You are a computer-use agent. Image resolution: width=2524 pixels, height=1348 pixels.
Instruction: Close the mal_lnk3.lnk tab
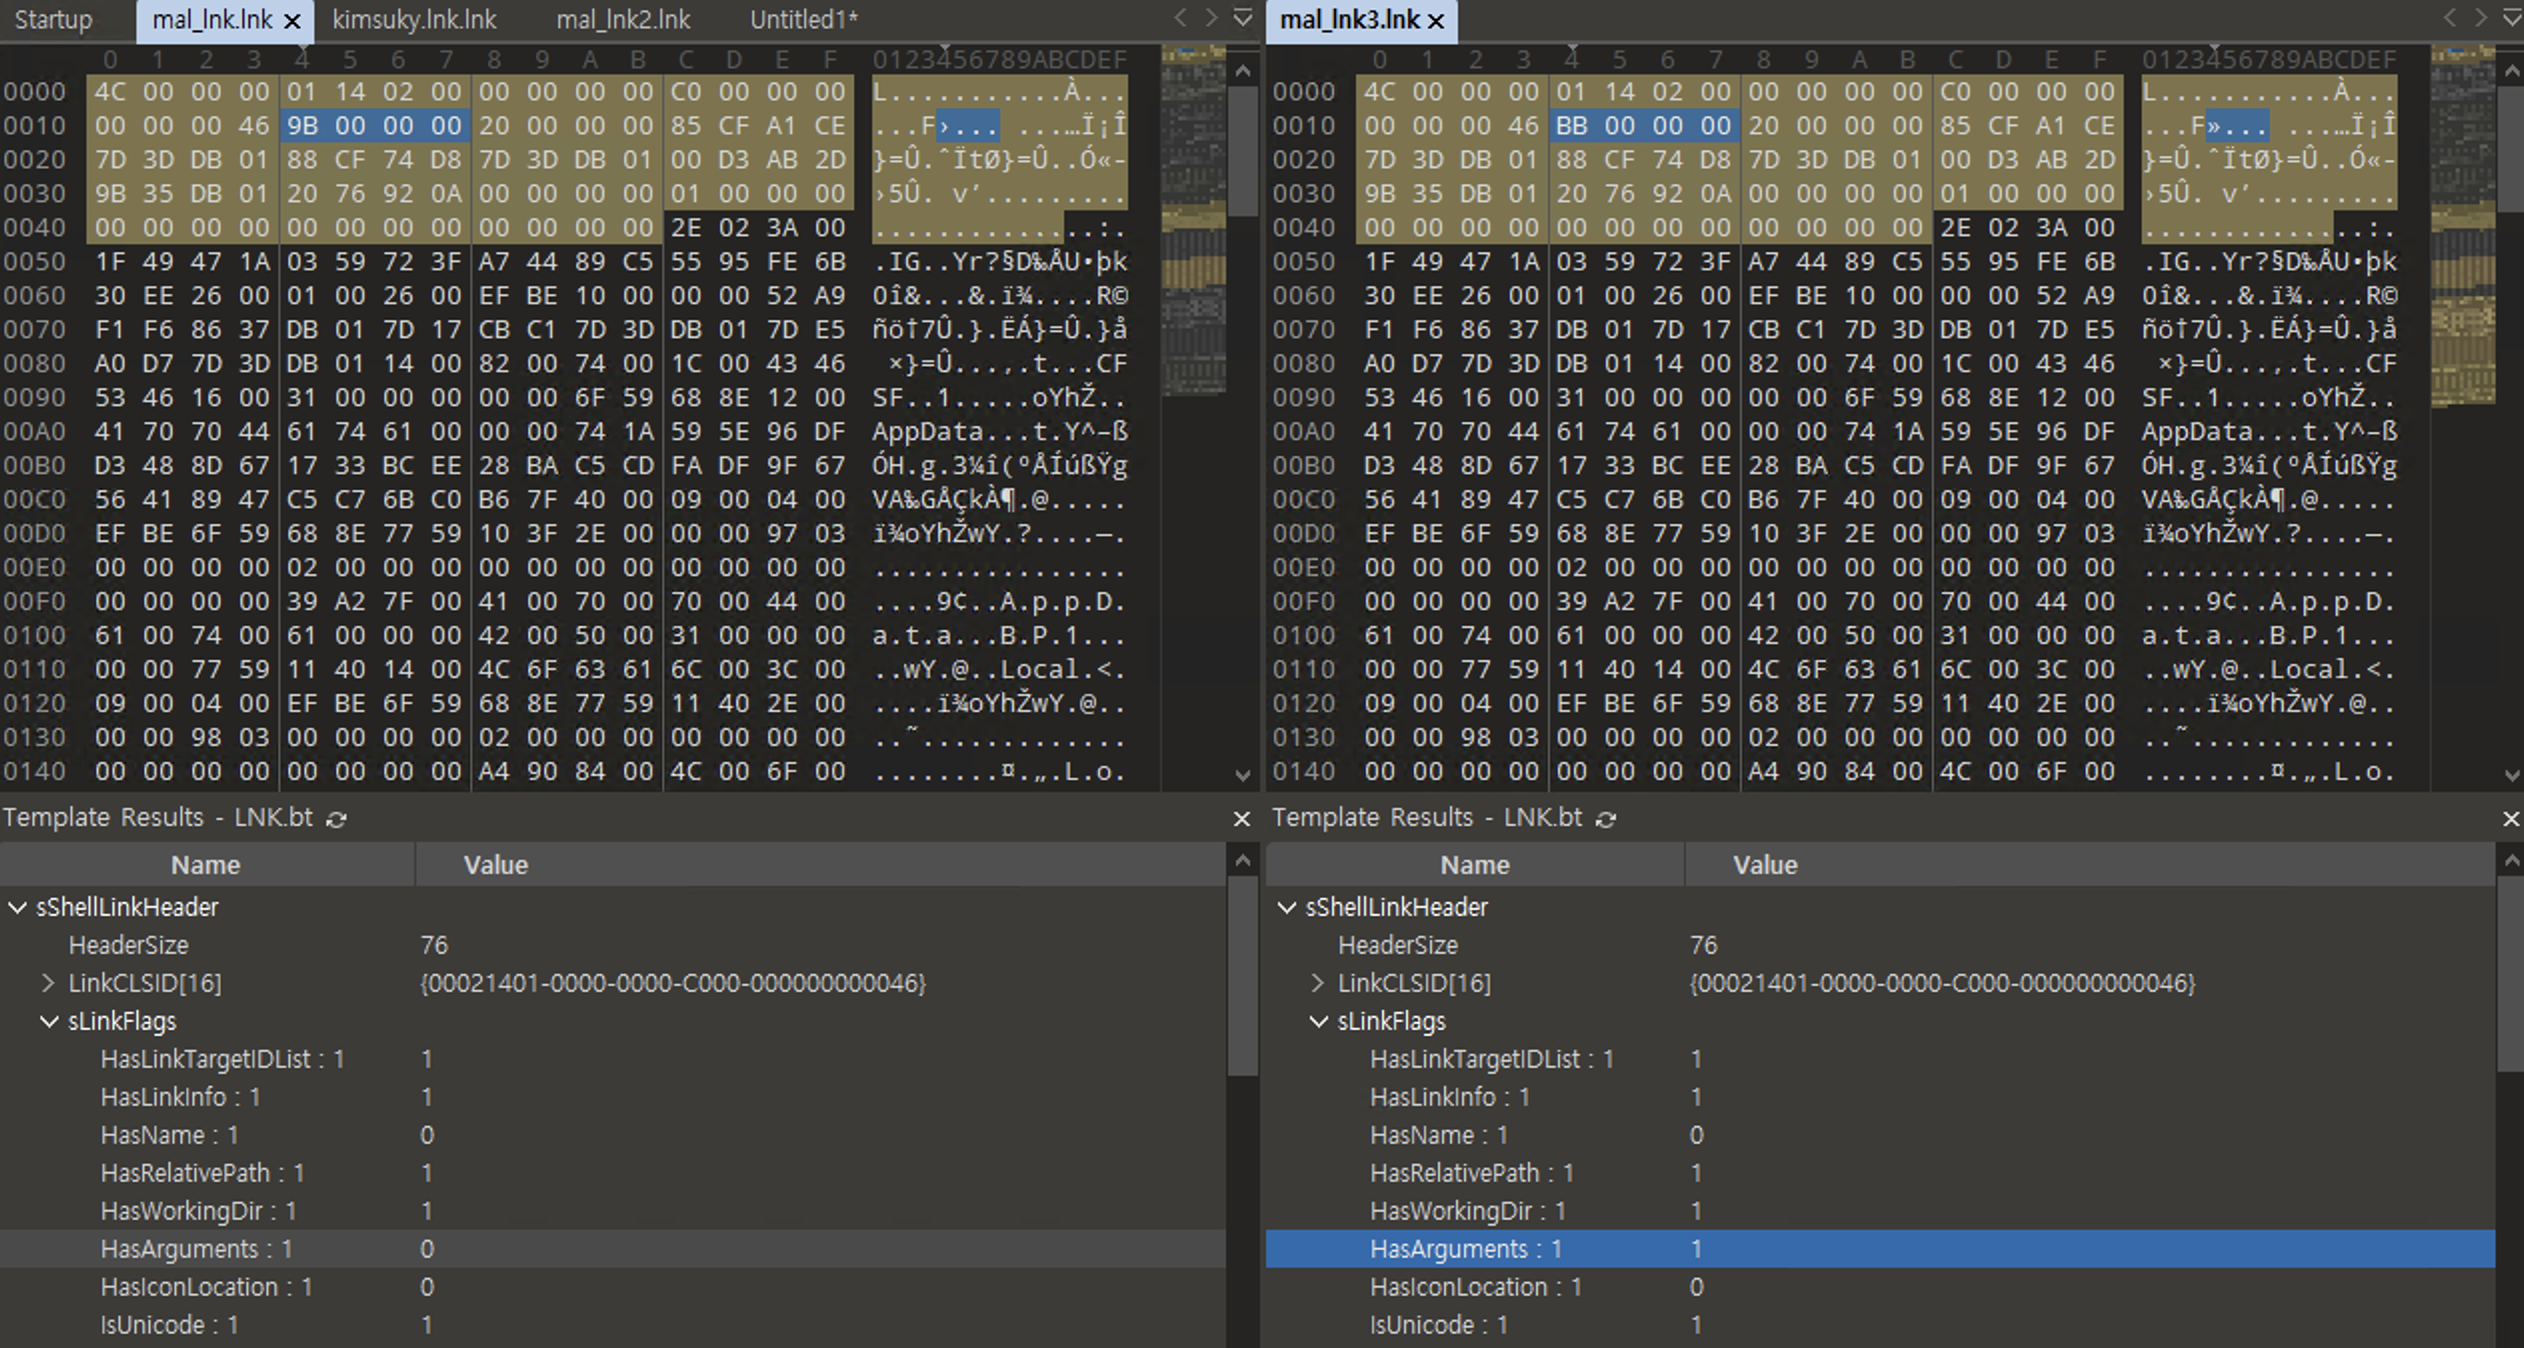pyautogui.click(x=1436, y=21)
